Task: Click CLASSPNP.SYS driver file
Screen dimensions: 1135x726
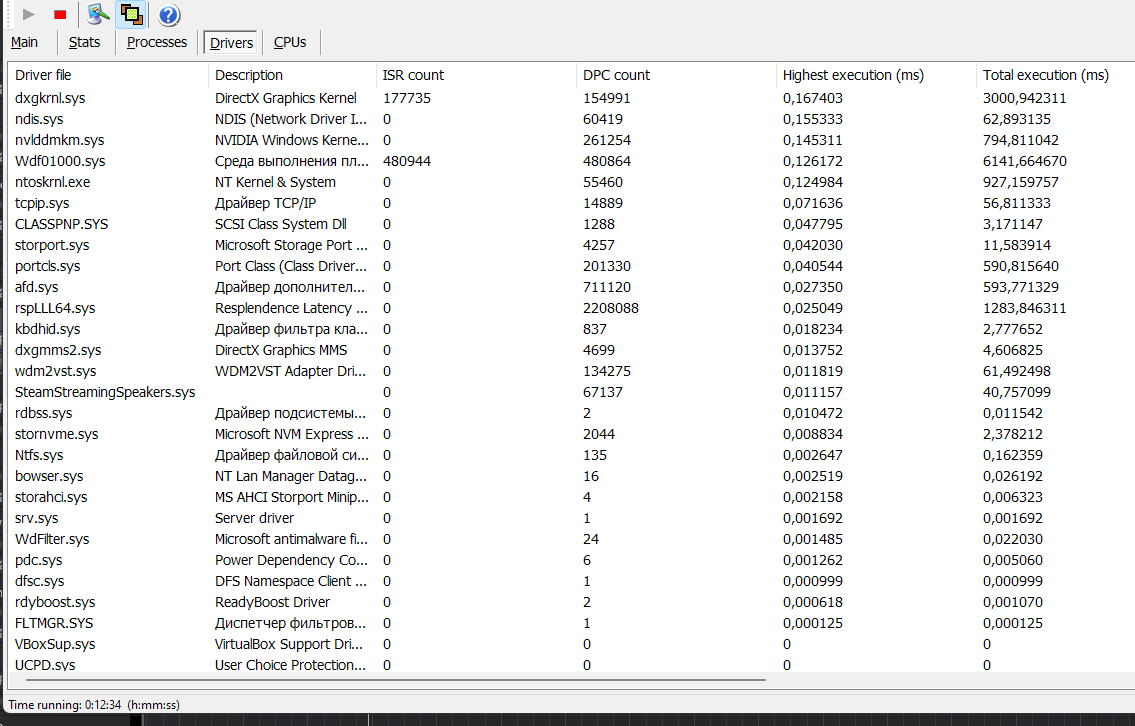Action: 62,224
